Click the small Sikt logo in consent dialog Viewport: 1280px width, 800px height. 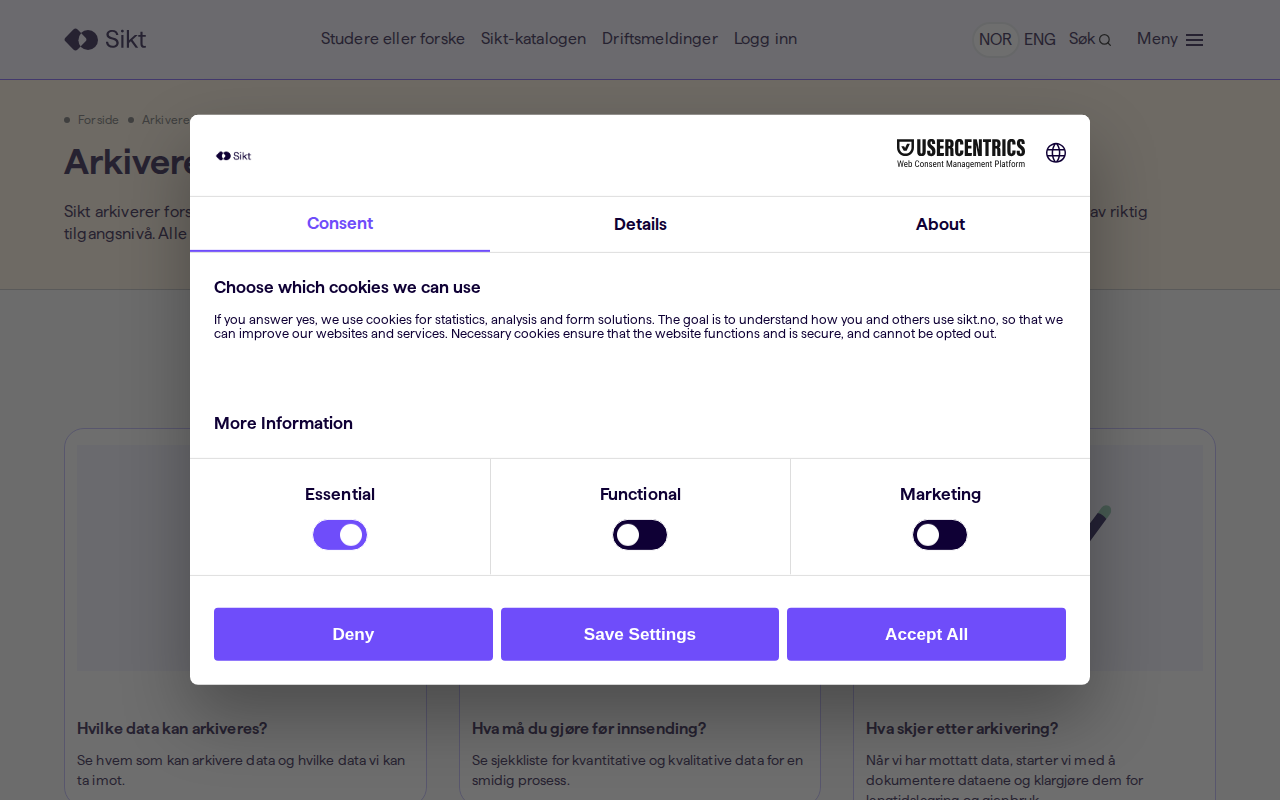[234, 156]
